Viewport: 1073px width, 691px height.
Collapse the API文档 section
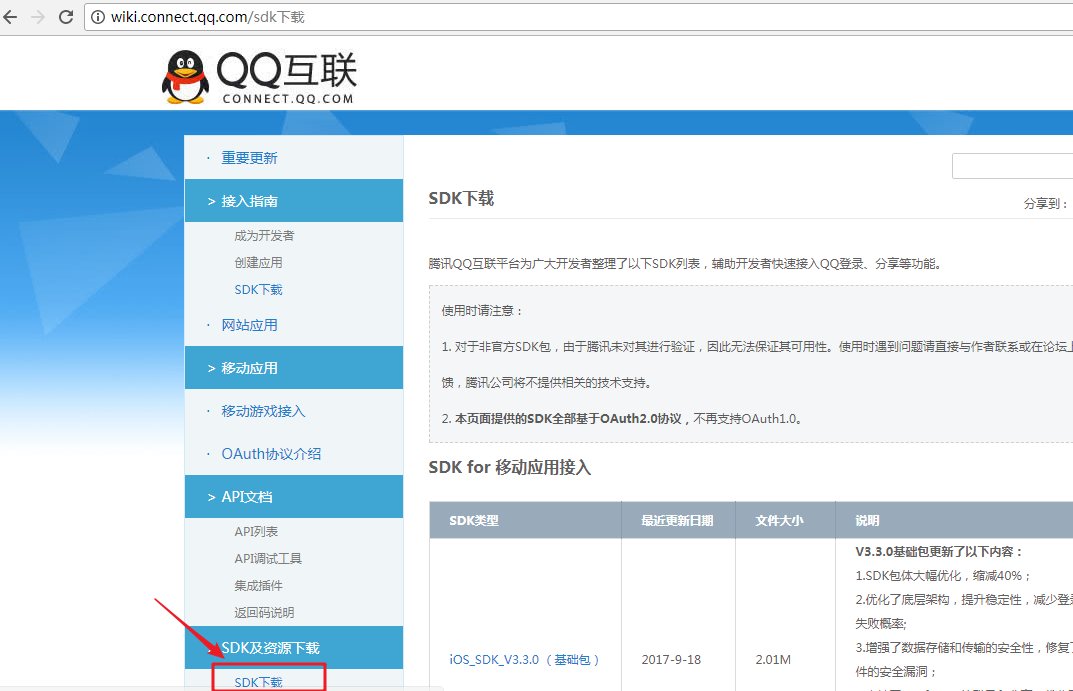pos(246,497)
